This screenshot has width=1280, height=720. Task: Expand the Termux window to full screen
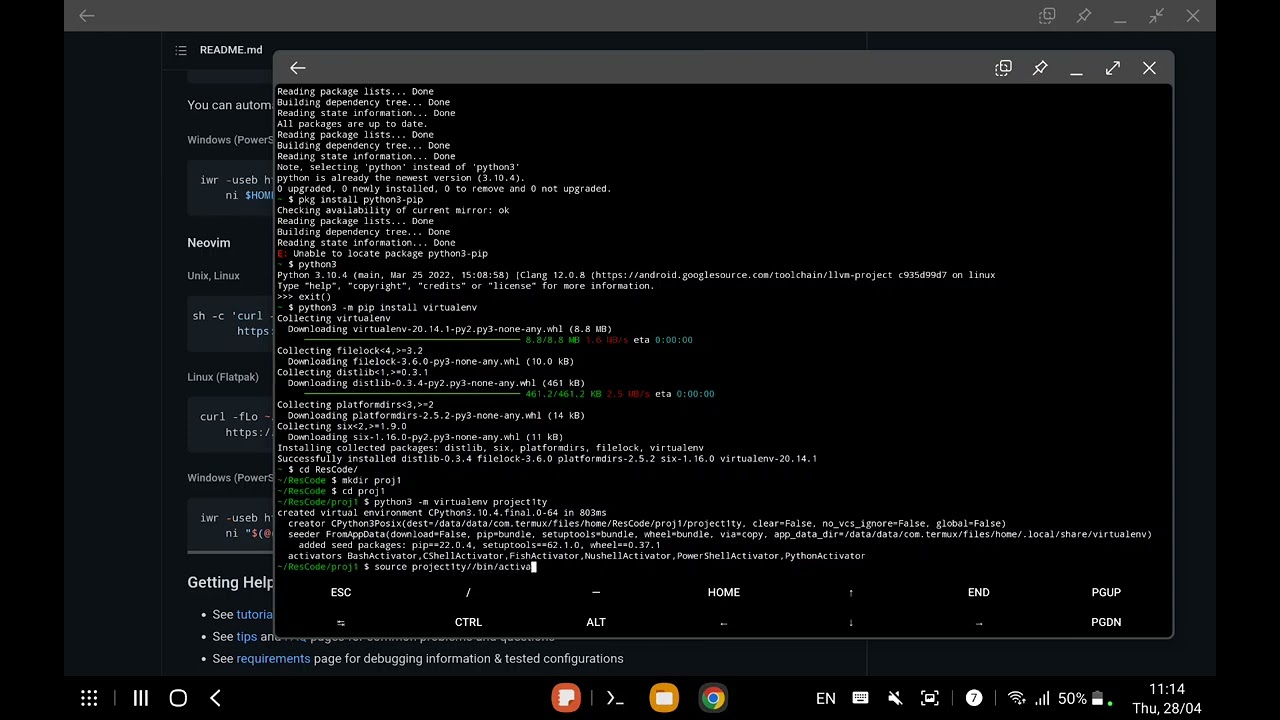pyautogui.click(x=1113, y=68)
